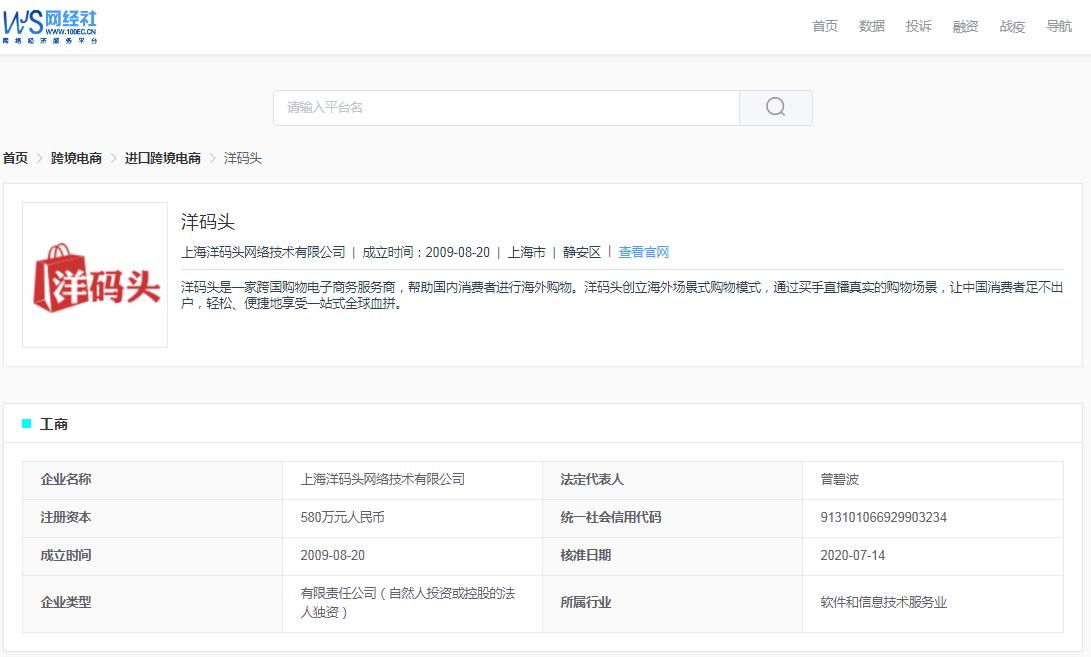Open the 首页 navigation menu item

(x=824, y=27)
